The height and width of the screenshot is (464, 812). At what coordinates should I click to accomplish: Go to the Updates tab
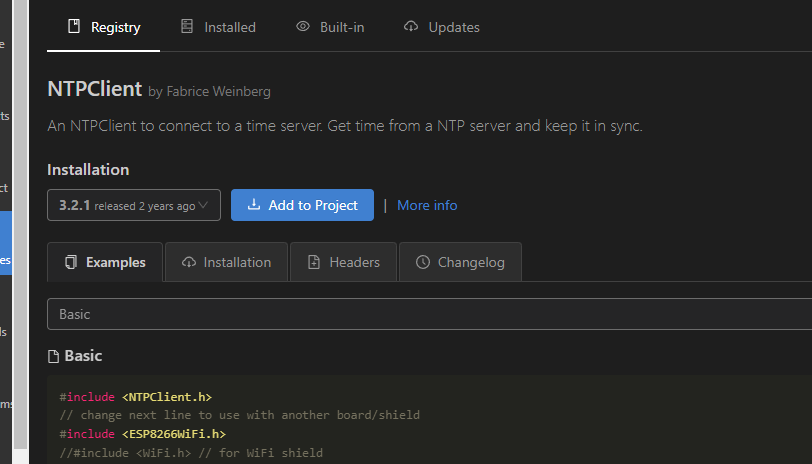tap(442, 27)
